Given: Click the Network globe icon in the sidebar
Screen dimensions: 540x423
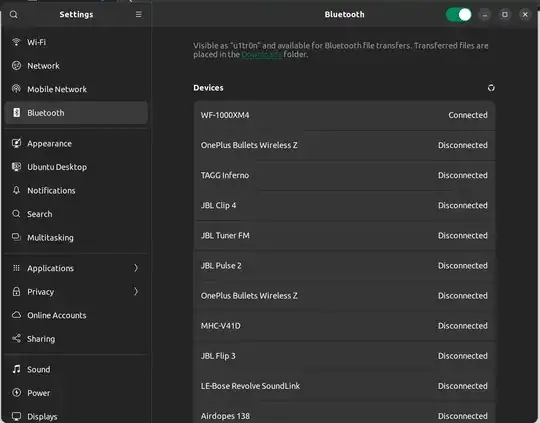Looking at the screenshot, I should point(16,65).
